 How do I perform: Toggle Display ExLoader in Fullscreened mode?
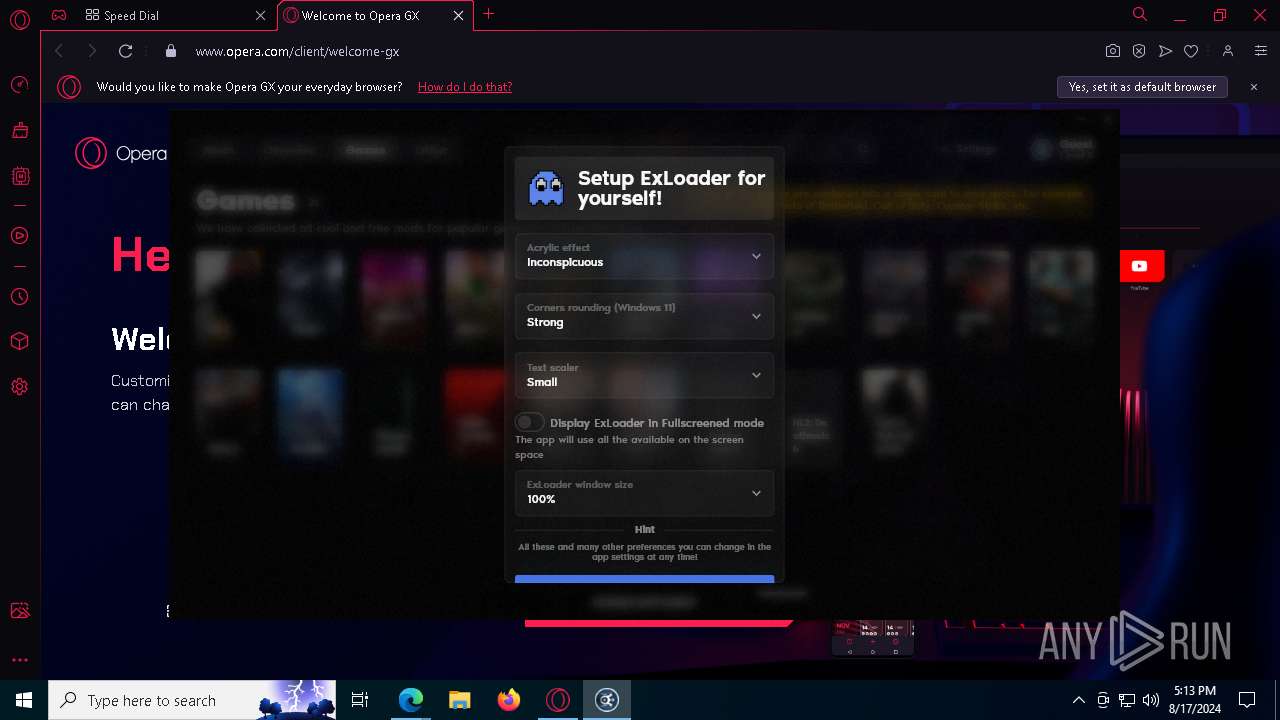(529, 423)
